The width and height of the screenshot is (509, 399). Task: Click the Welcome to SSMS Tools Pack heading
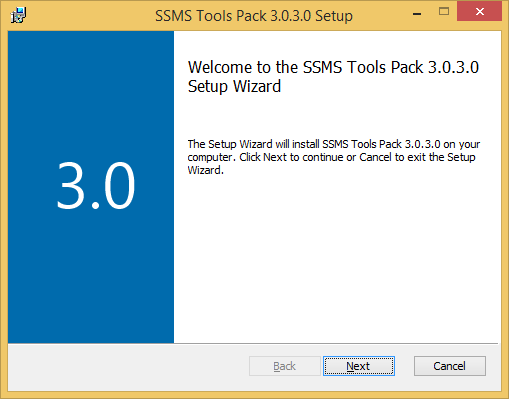pos(333,77)
